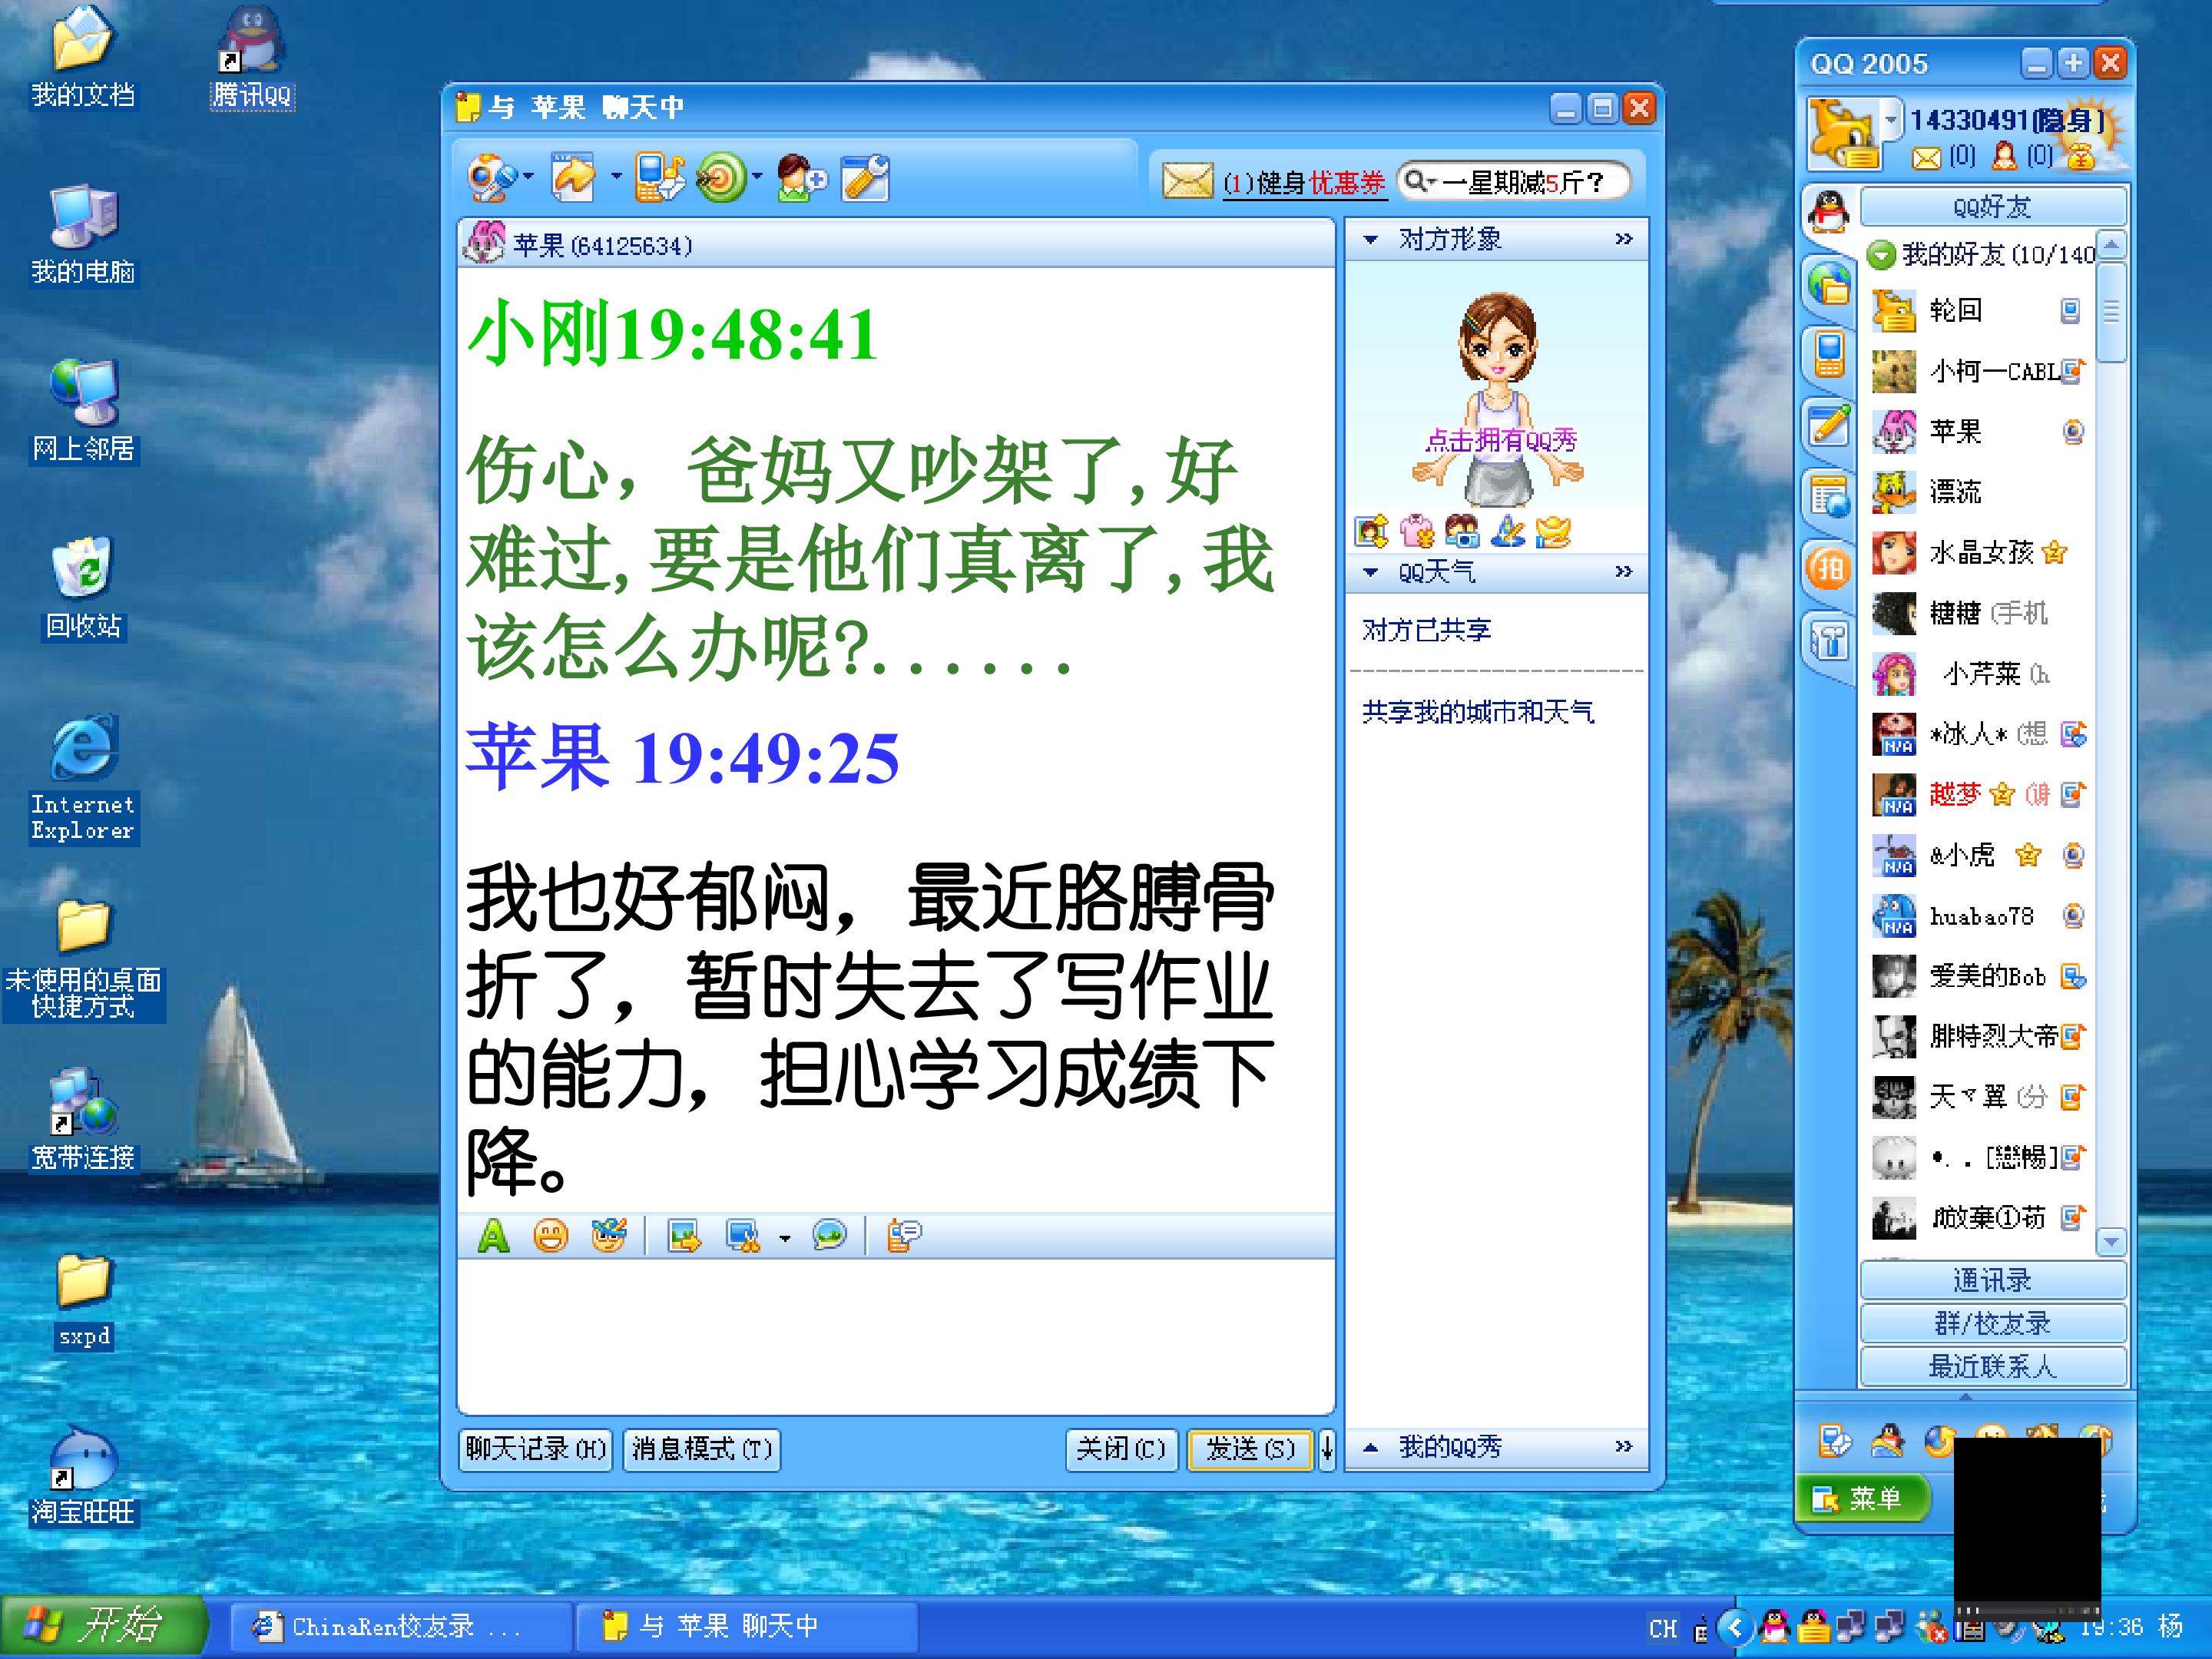Click the send file icon in chat toolbar
Image resolution: width=2212 pixels, height=1659 pixels.
pos(575,178)
